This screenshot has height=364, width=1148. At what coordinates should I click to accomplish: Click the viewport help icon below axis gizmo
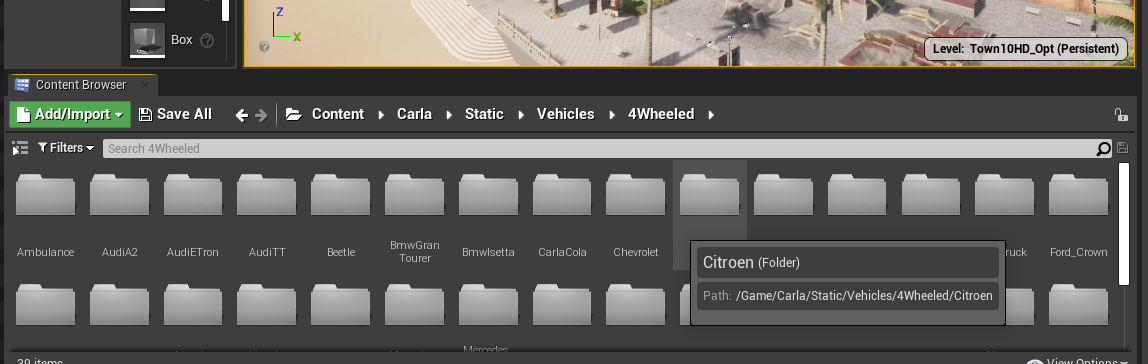click(x=264, y=46)
